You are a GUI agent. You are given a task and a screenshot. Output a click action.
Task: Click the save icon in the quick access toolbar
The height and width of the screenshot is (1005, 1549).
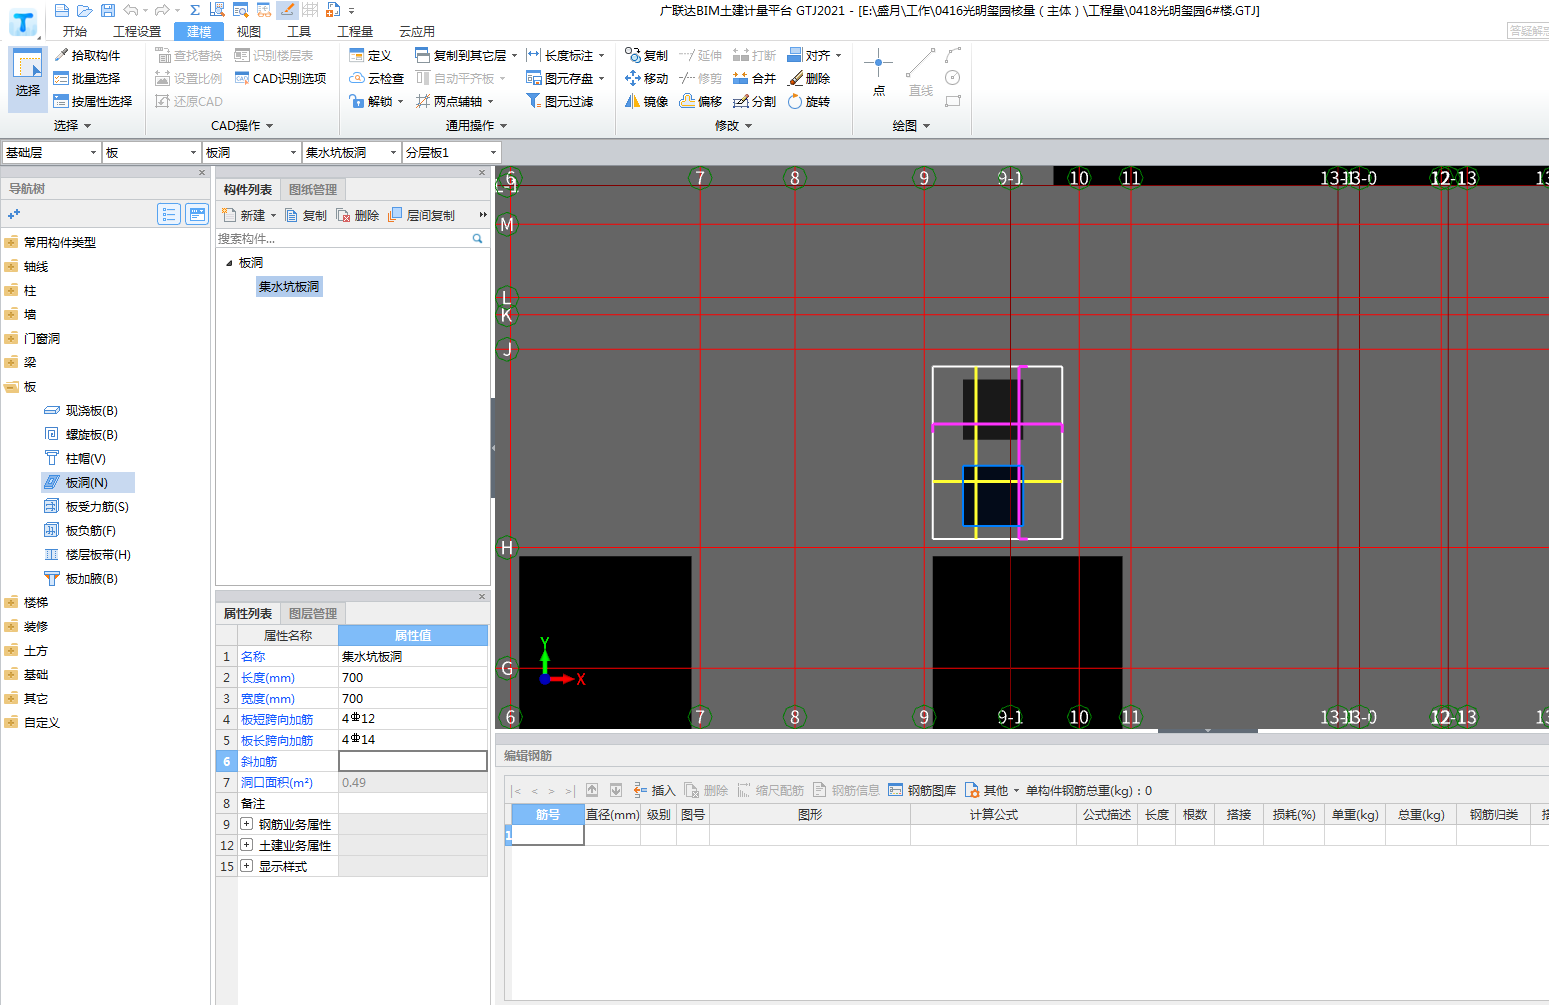108,10
